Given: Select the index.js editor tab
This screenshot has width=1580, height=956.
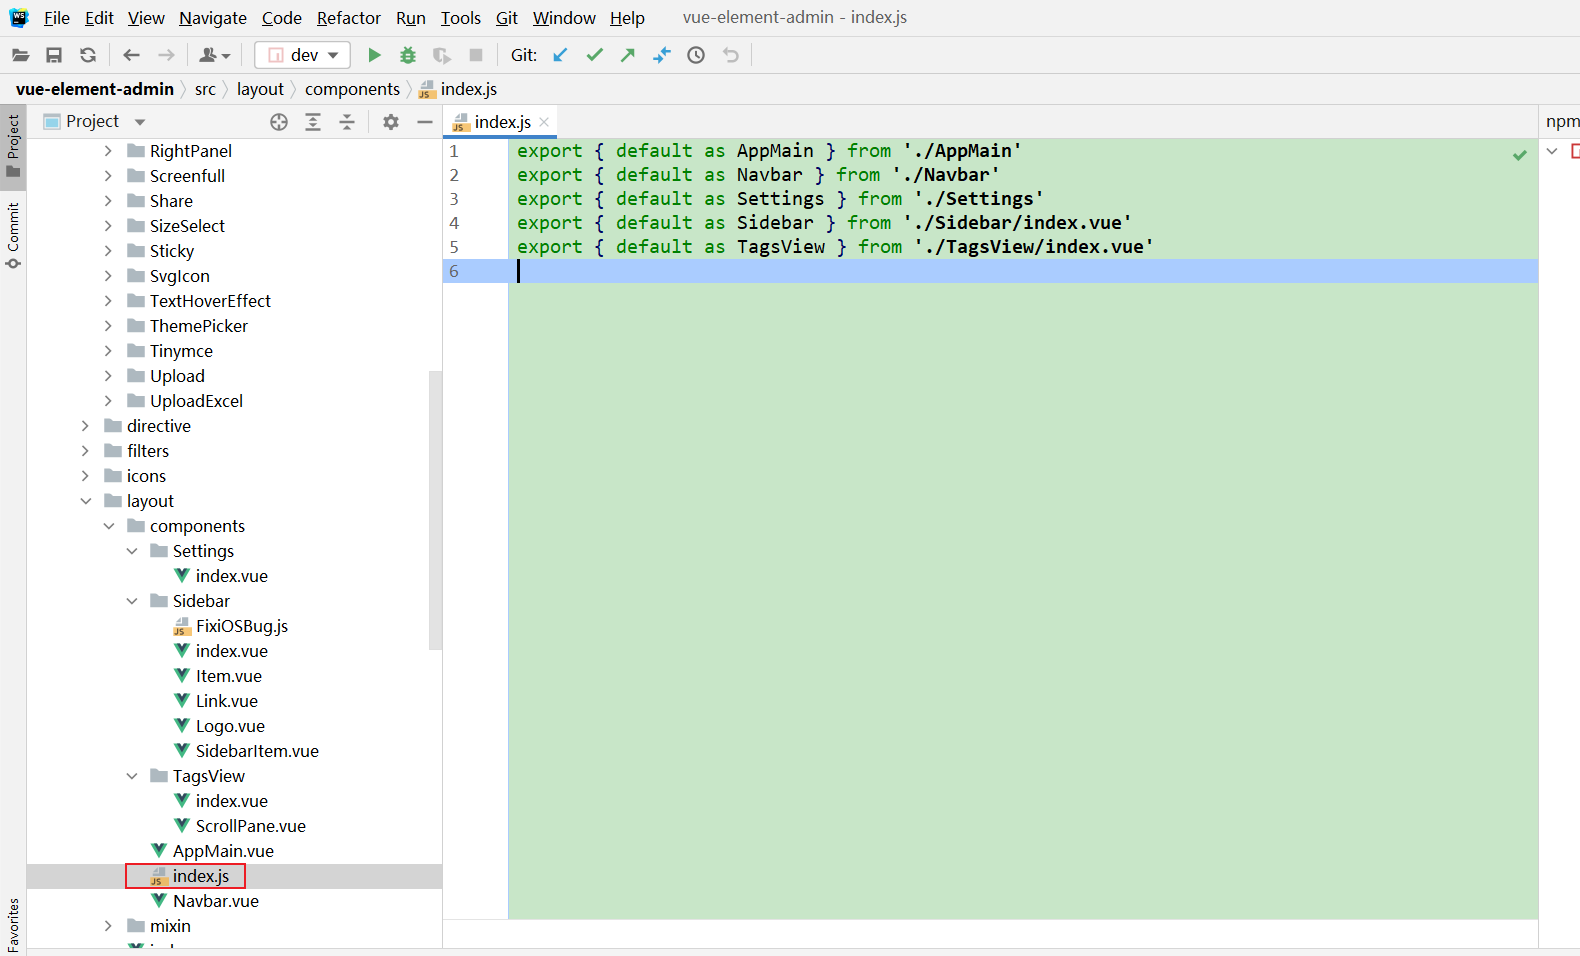Looking at the screenshot, I should [x=501, y=122].
